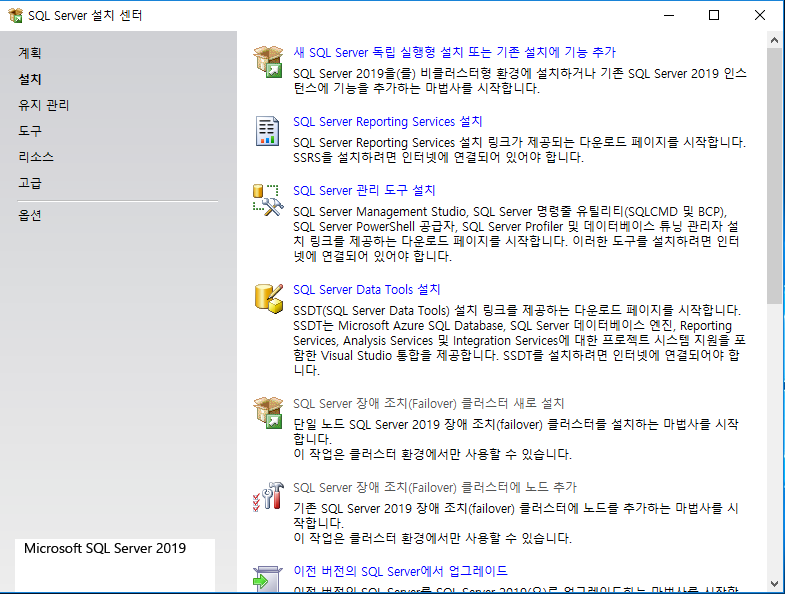Click the upgrade from previous version icon
This screenshot has width=785, height=594.
tap(268, 579)
